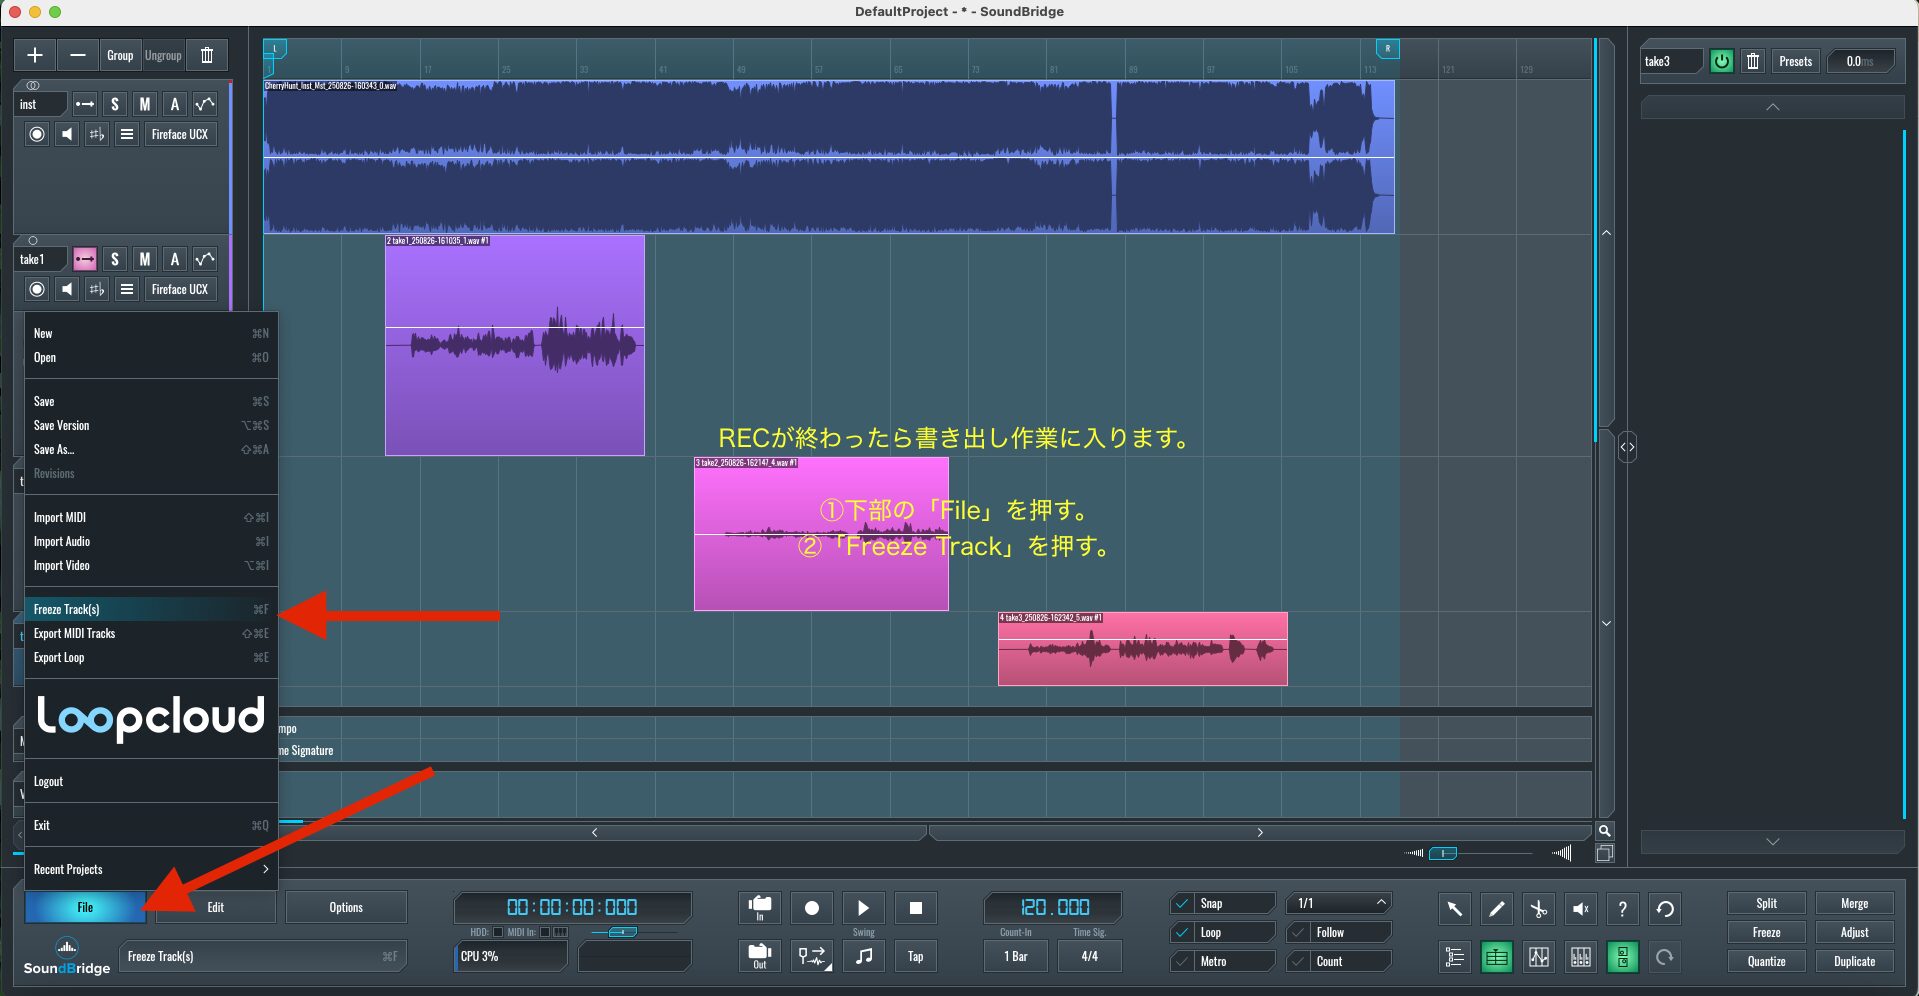
Task: Add a new track with the plus button
Action: [x=35, y=55]
